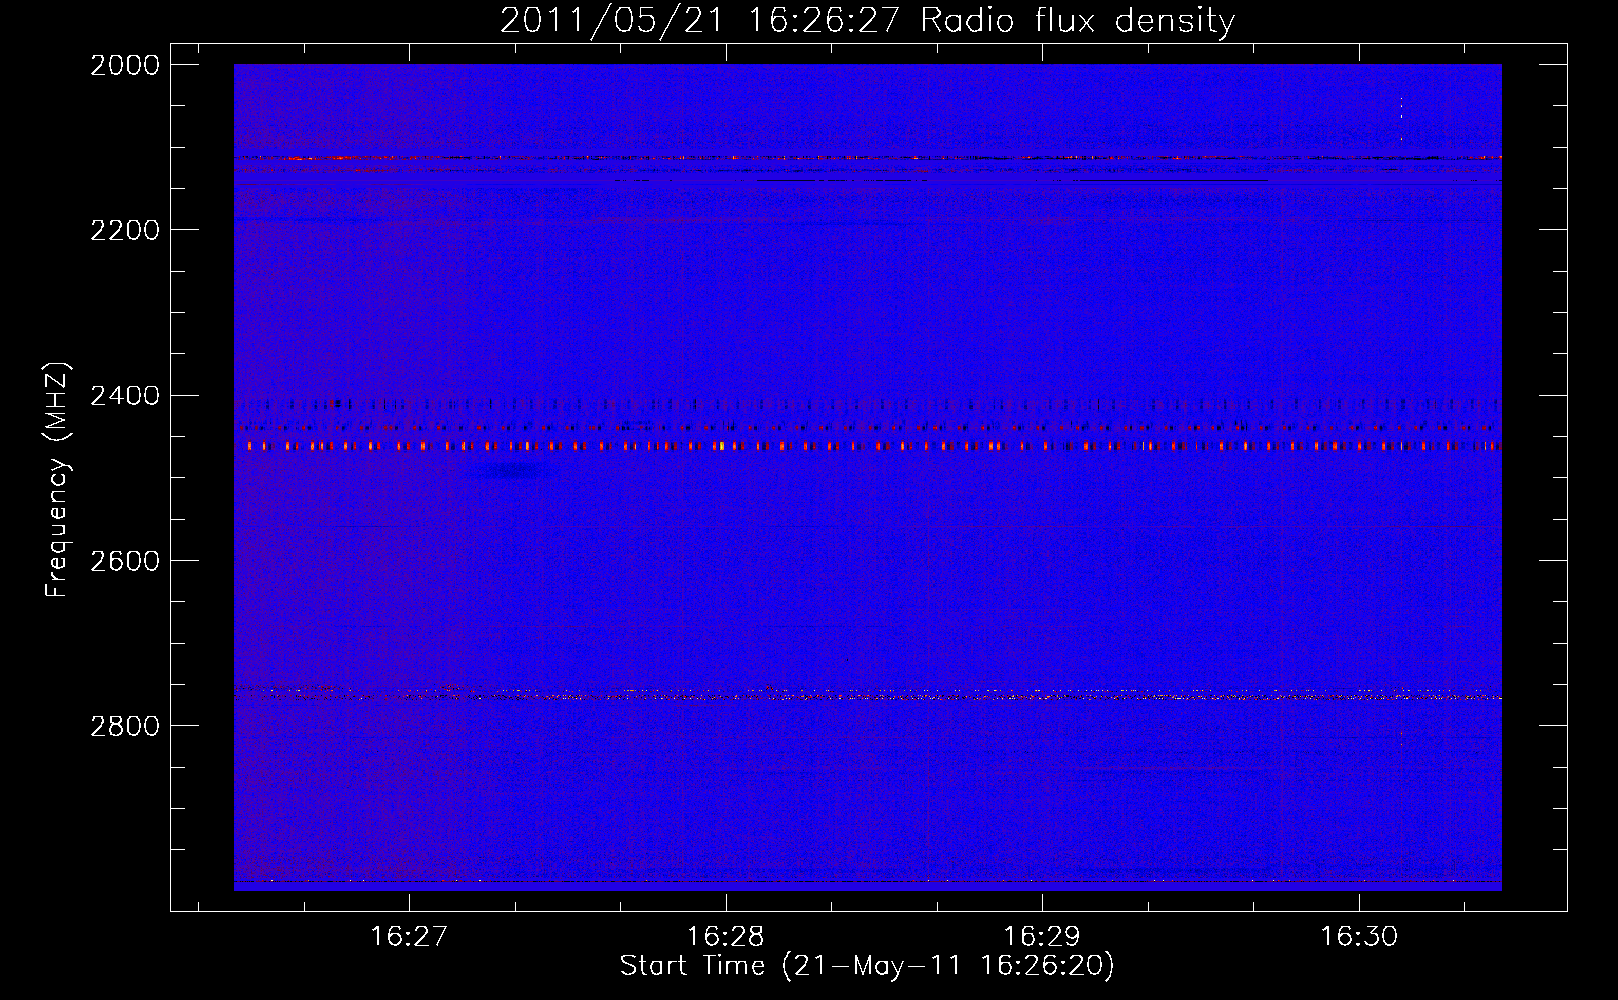Click the 'Start Time (21-May-11 16:26:20)' axis title
This screenshot has height=1000, width=1618.
tap(867, 966)
